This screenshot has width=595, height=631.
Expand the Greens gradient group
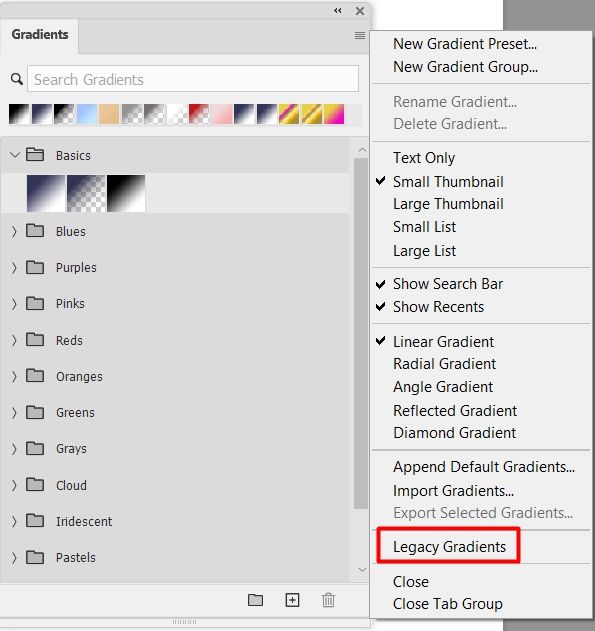[14, 412]
